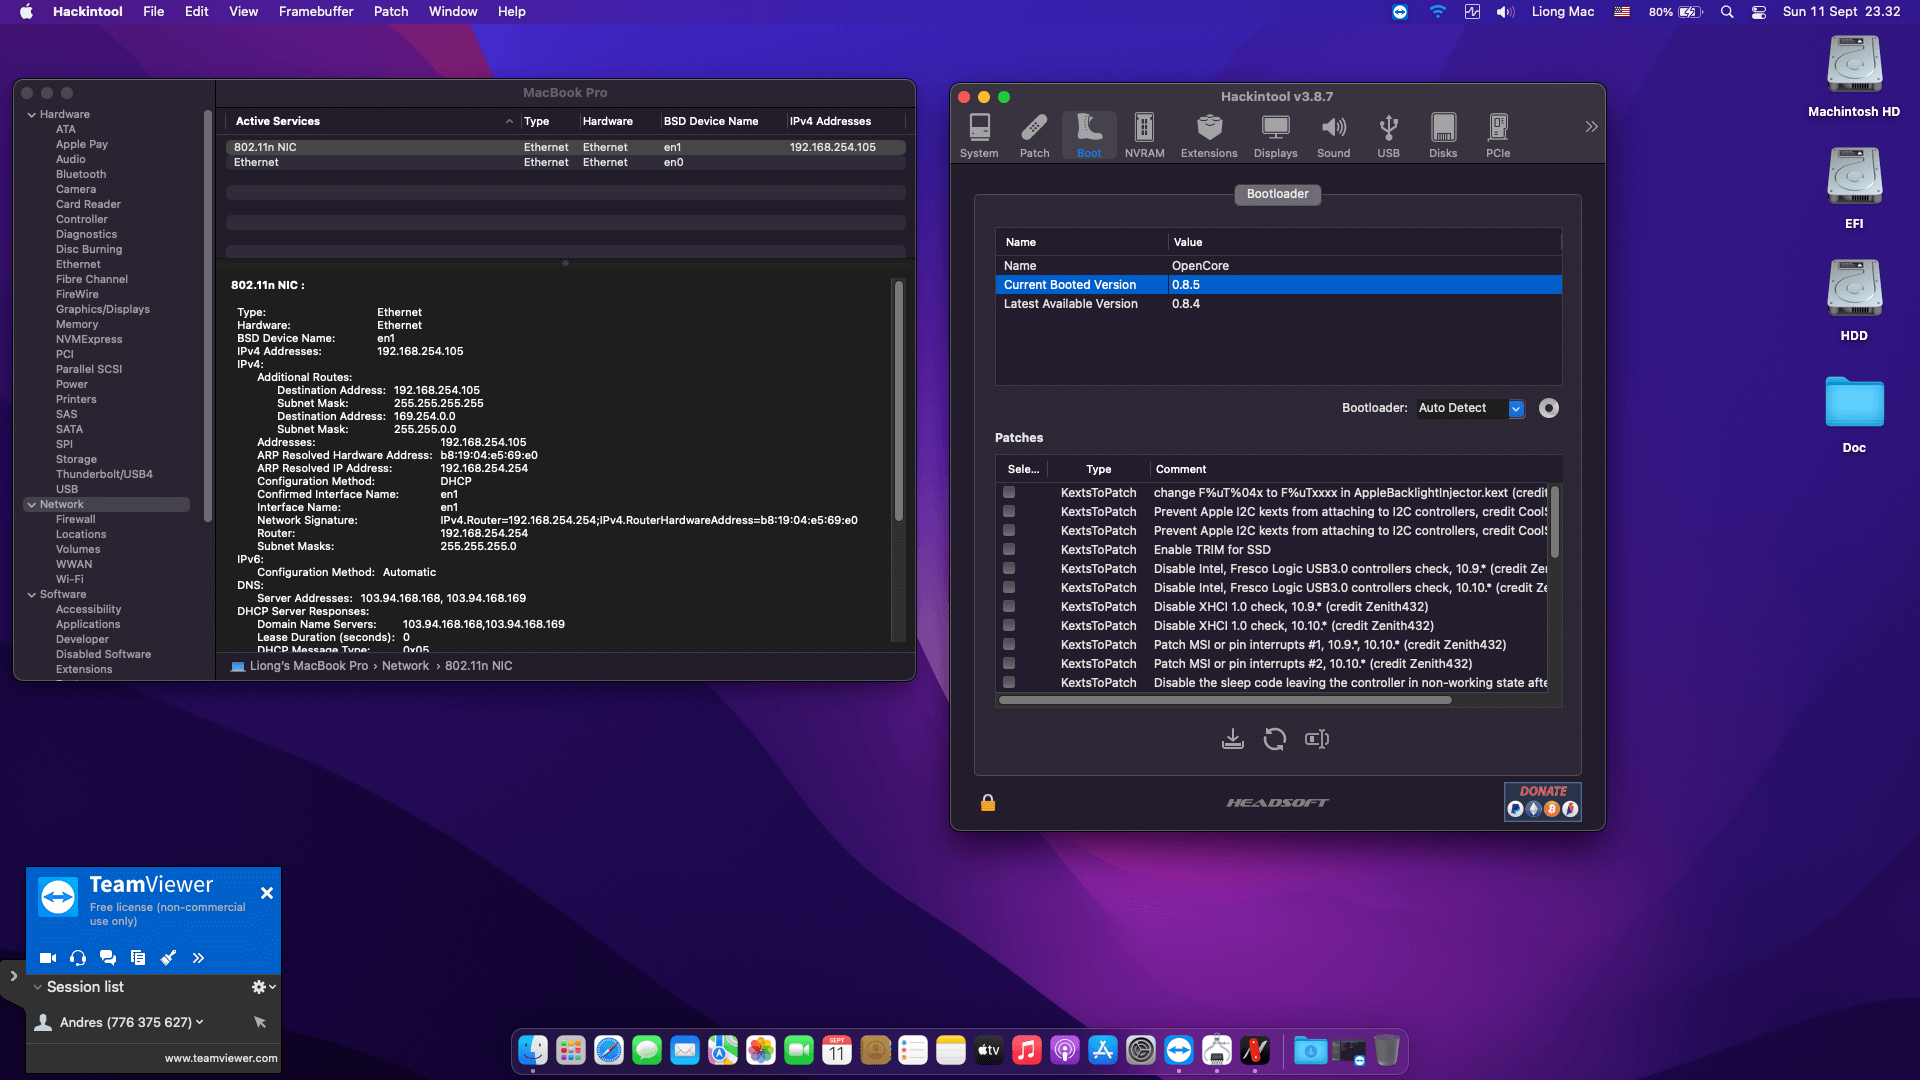The image size is (1920, 1080).
Task: Show more toolbar items in Hackintool
Action: coord(1591,127)
